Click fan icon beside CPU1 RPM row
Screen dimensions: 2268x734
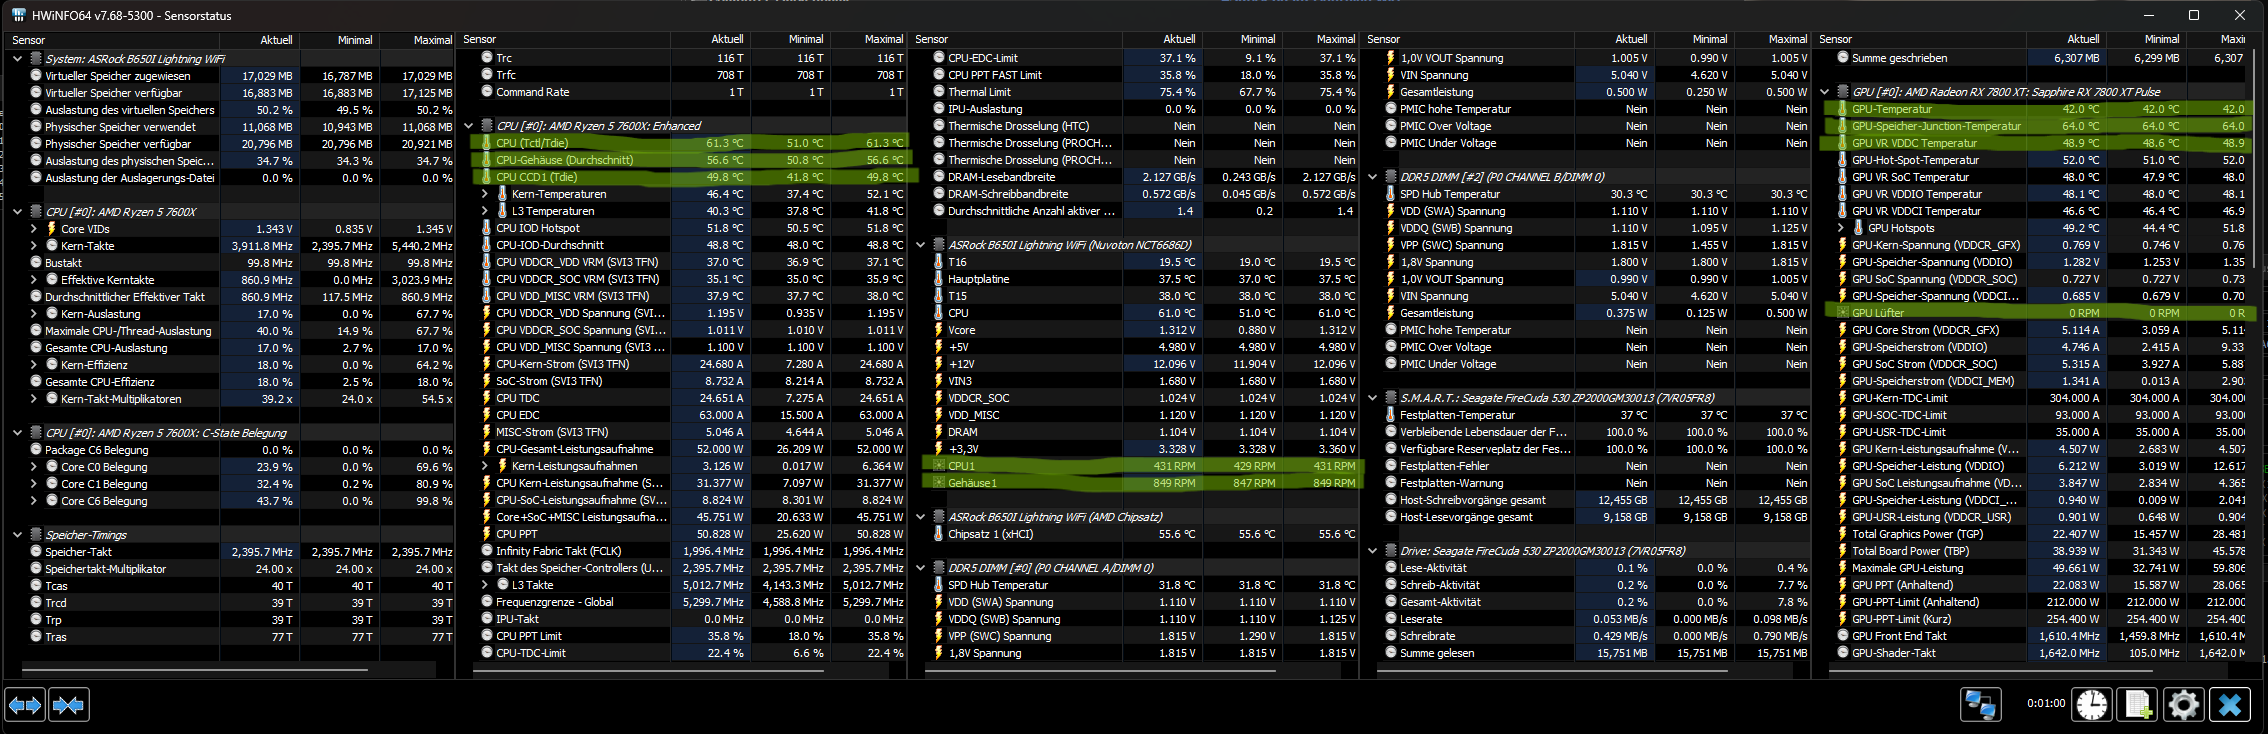[938, 466]
